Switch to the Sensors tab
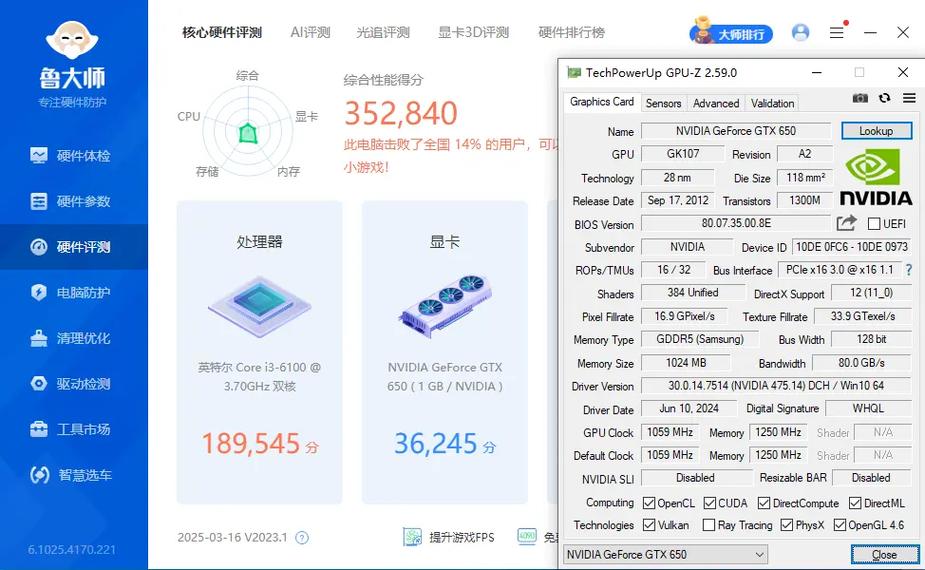Image resolution: width=925 pixels, height=570 pixels. (663, 103)
